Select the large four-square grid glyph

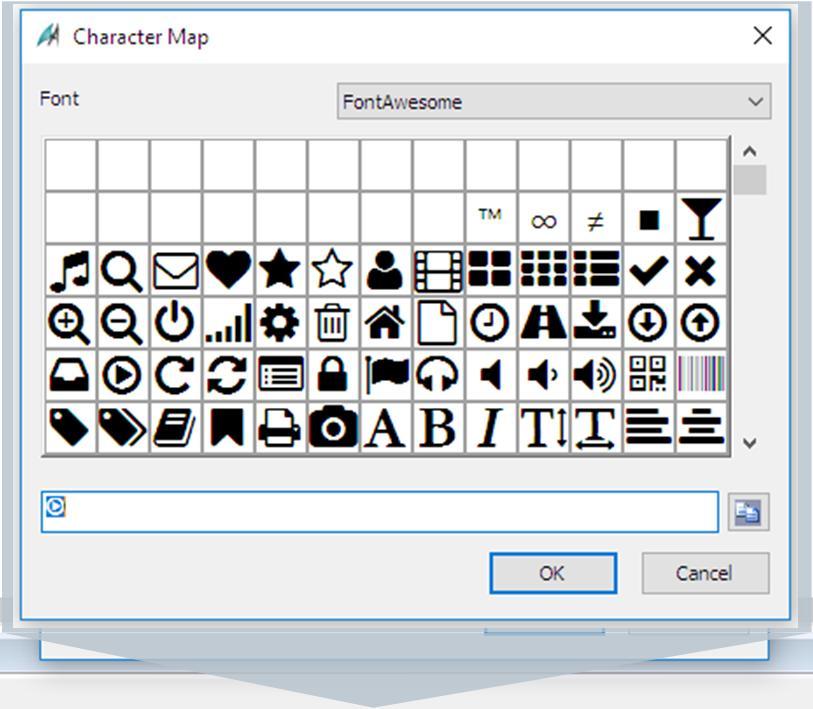[490, 271]
